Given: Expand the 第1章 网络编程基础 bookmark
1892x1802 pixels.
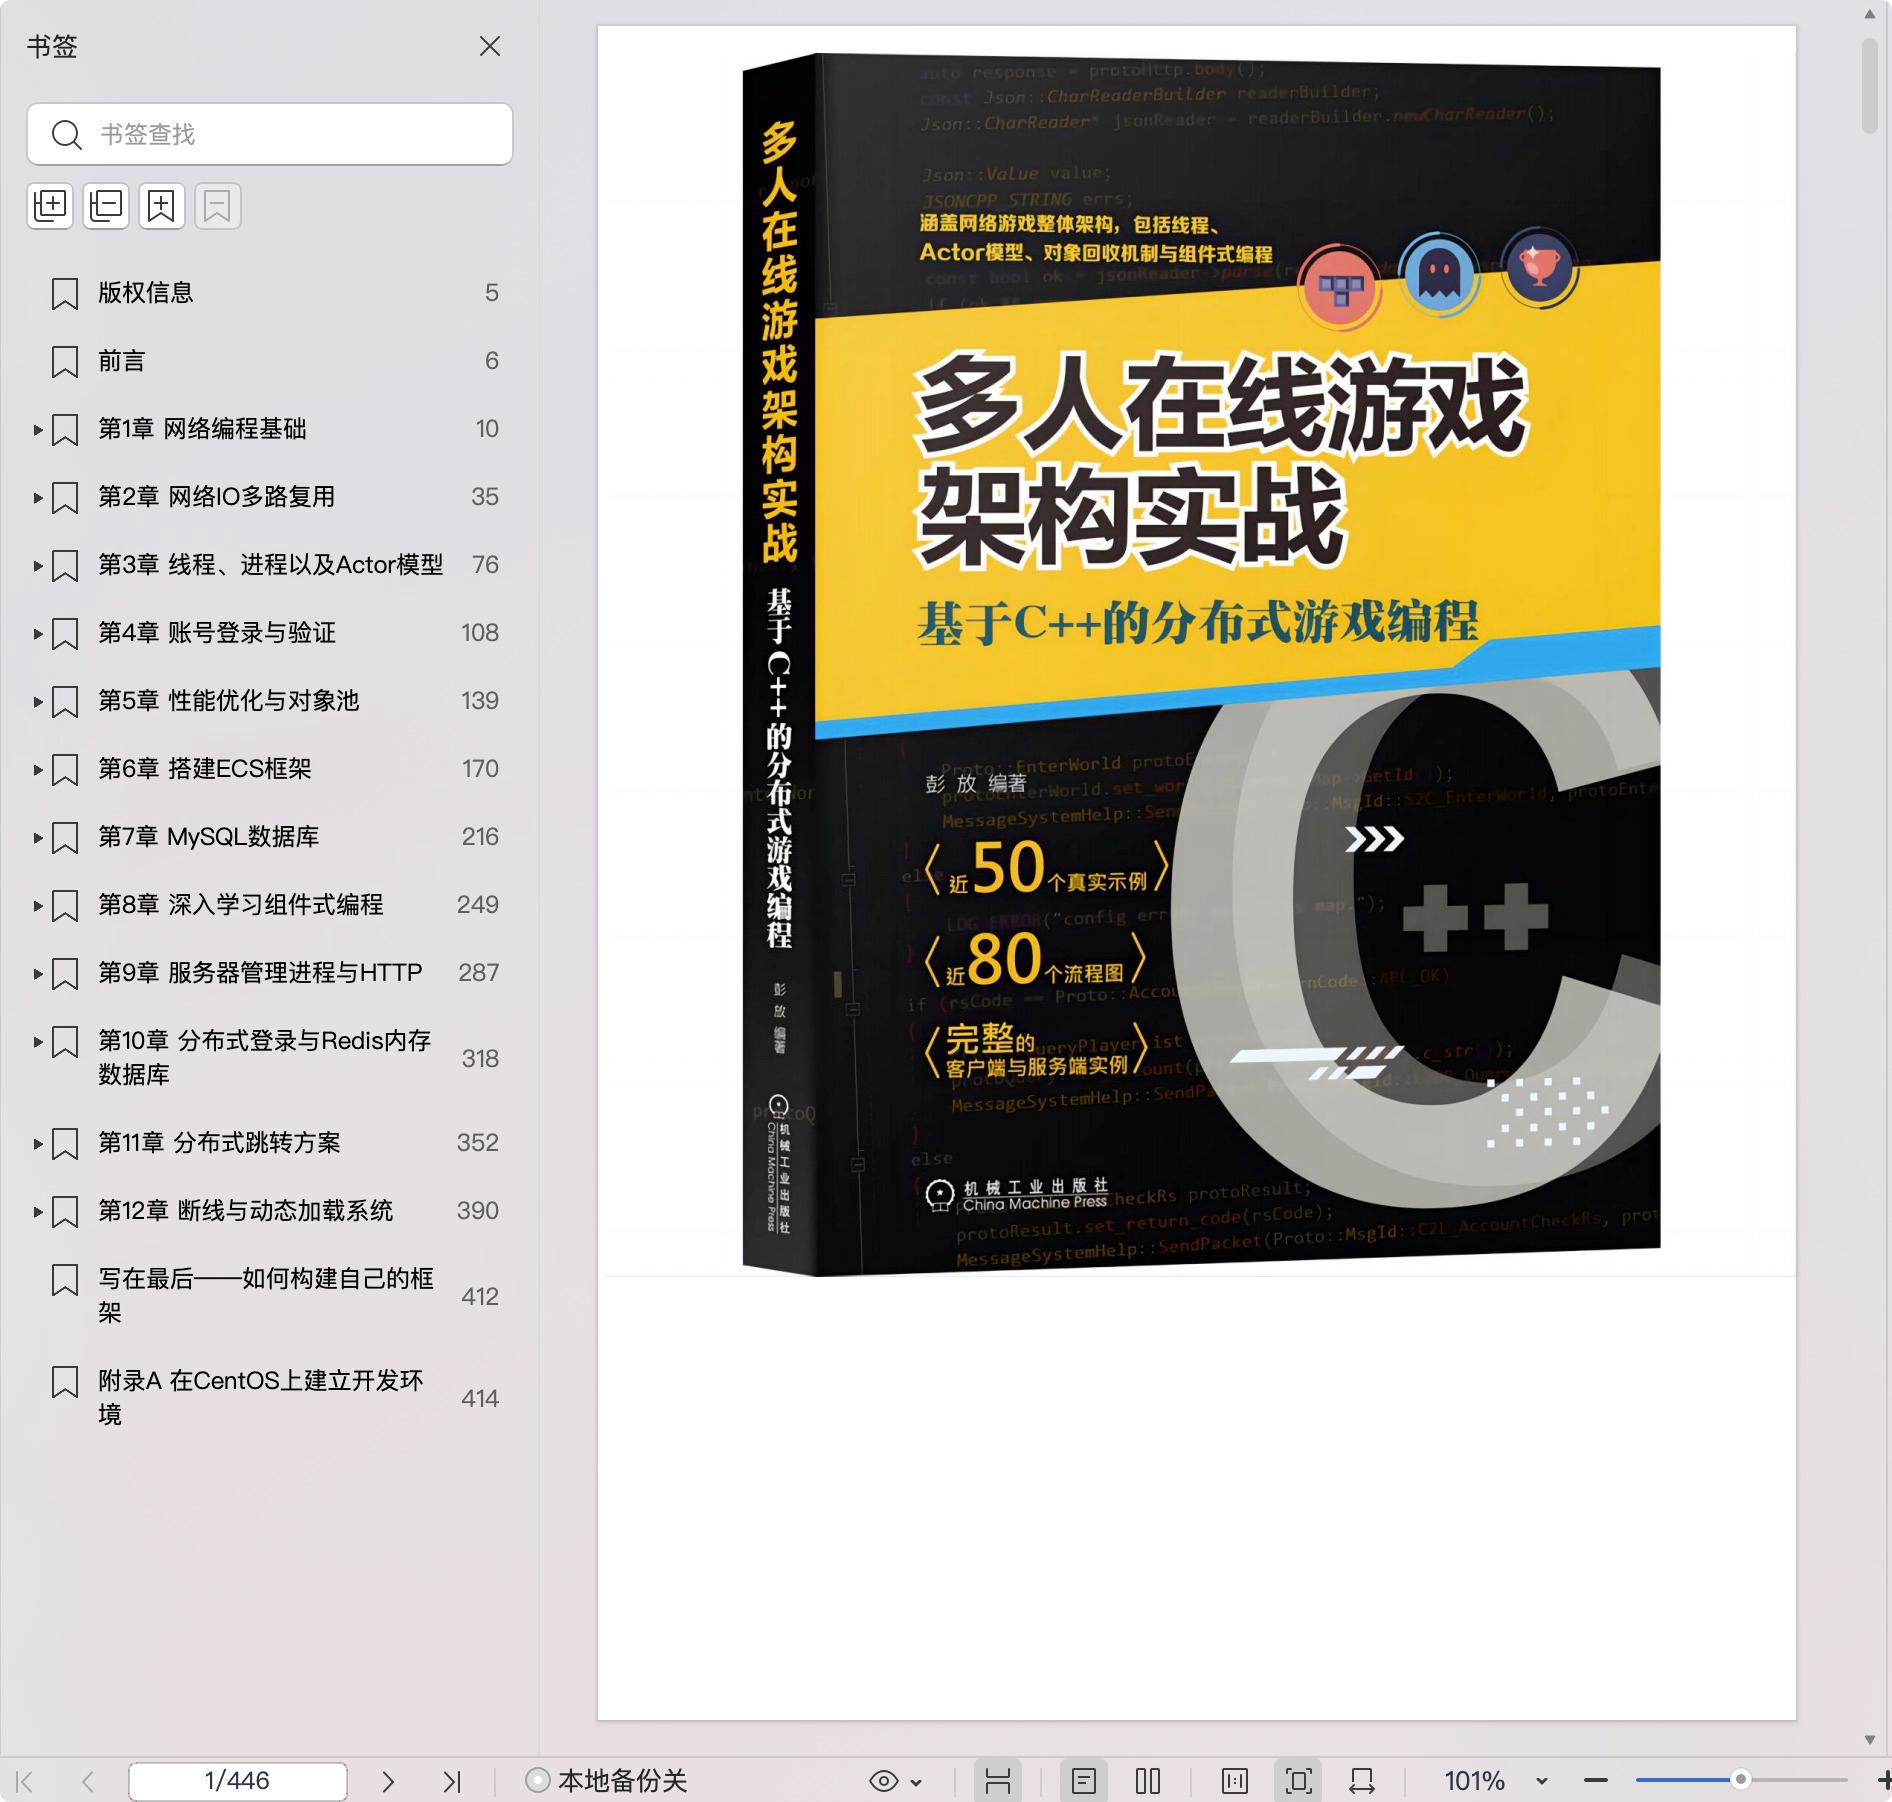Looking at the screenshot, I should pos(38,430).
